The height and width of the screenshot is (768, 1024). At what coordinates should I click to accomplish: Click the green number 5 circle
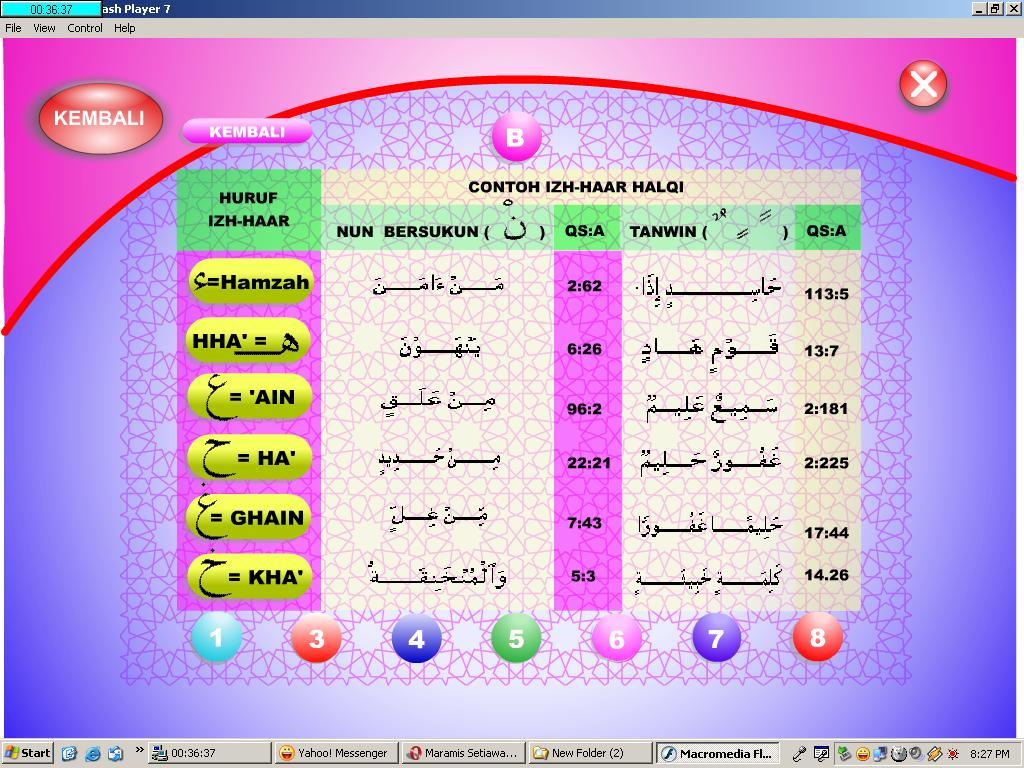(517, 637)
